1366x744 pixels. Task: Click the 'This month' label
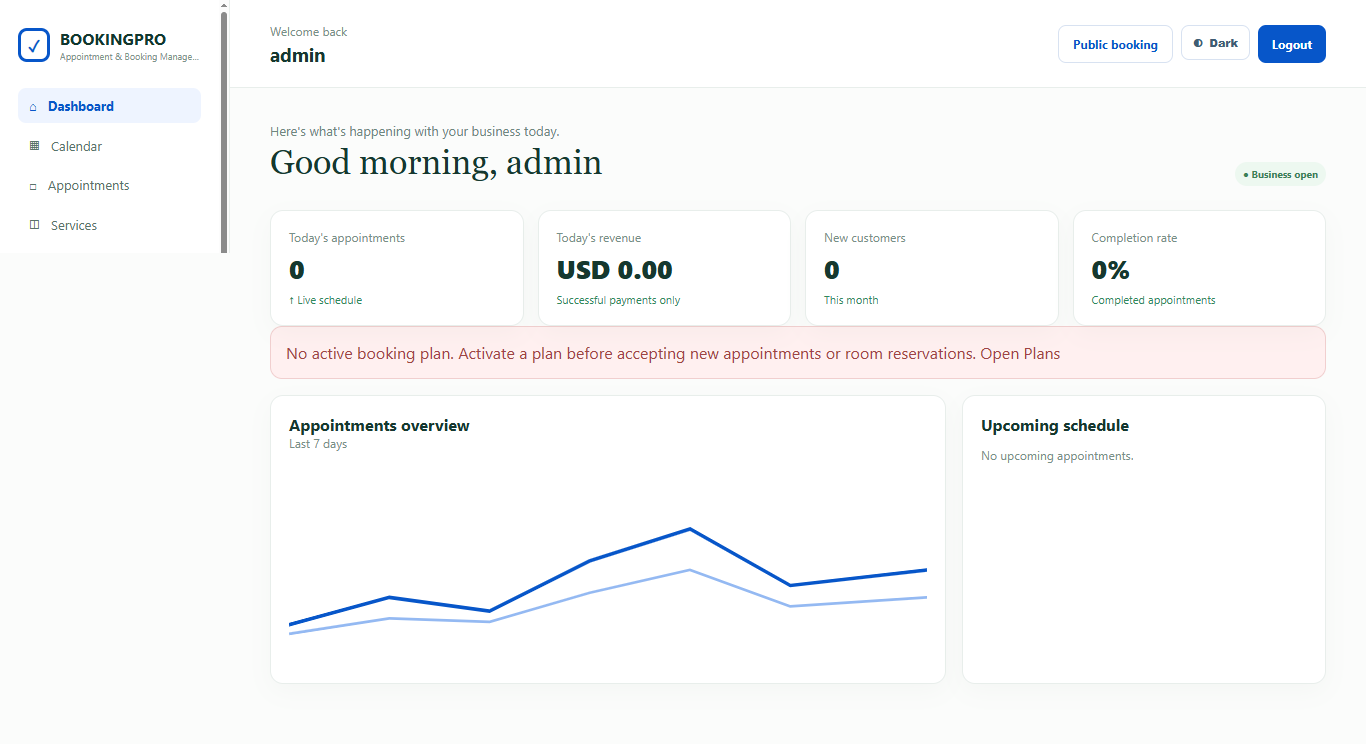(851, 300)
